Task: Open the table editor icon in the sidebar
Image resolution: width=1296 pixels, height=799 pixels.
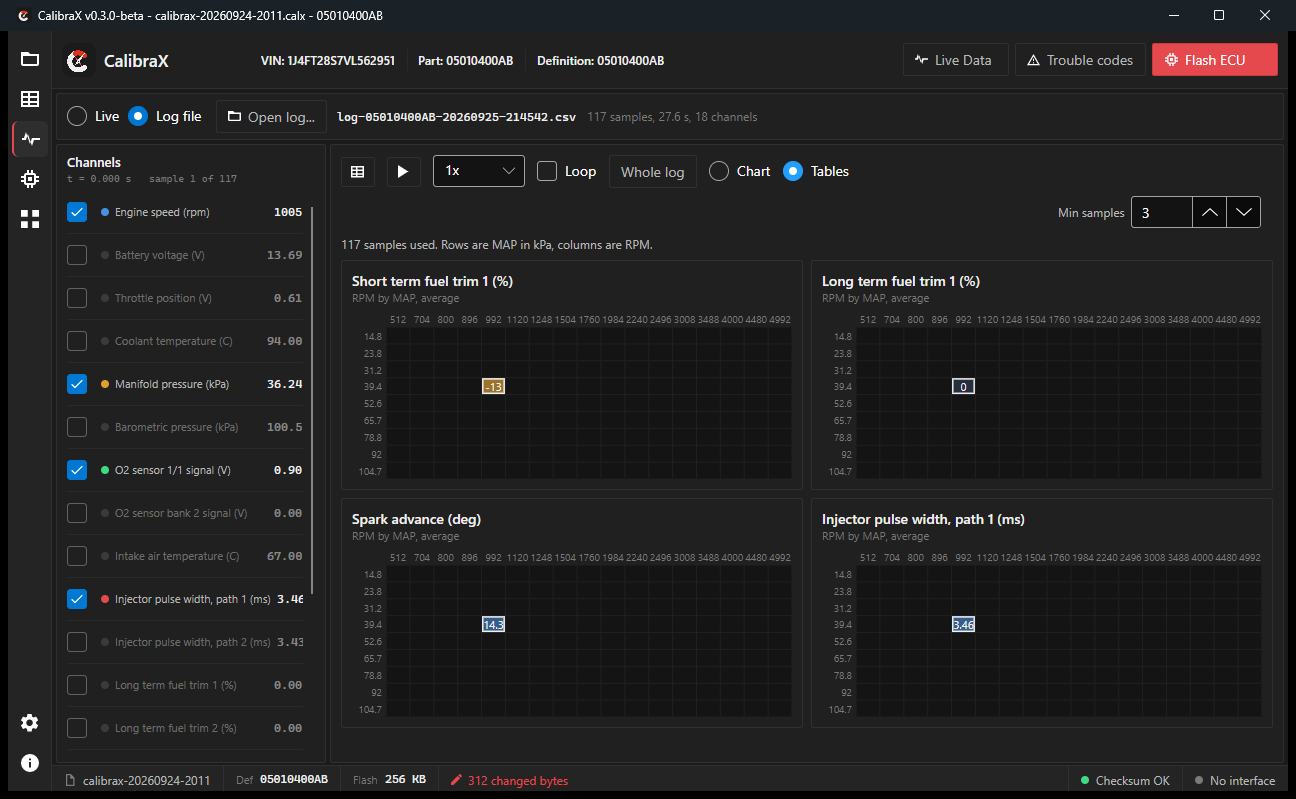Action: (x=30, y=99)
